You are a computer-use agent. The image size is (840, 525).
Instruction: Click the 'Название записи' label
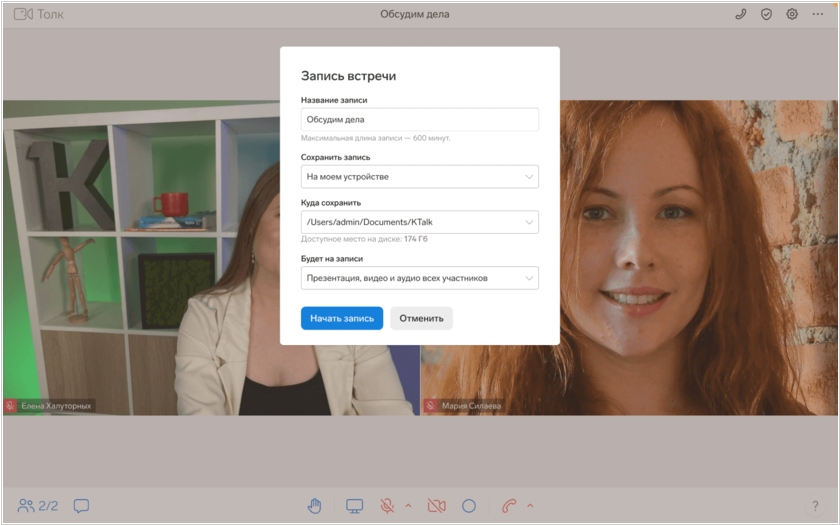point(334,100)
